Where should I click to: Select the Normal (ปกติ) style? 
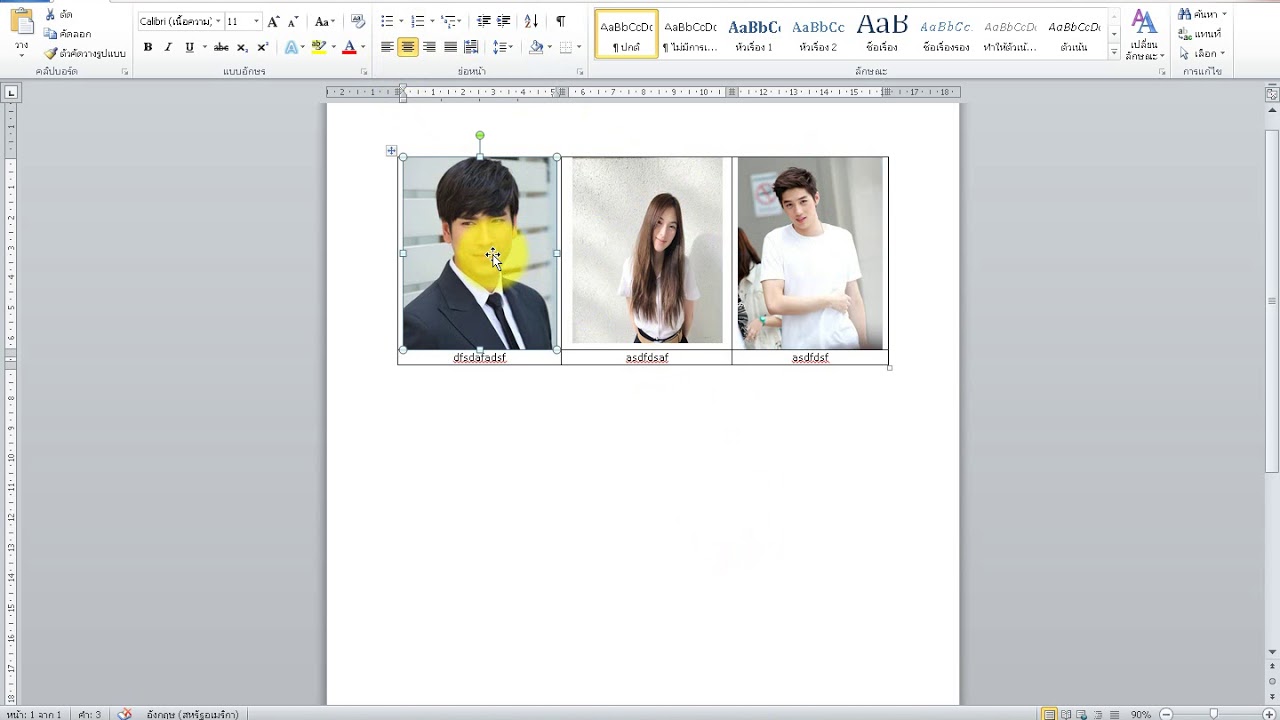(x=627, y=33)
